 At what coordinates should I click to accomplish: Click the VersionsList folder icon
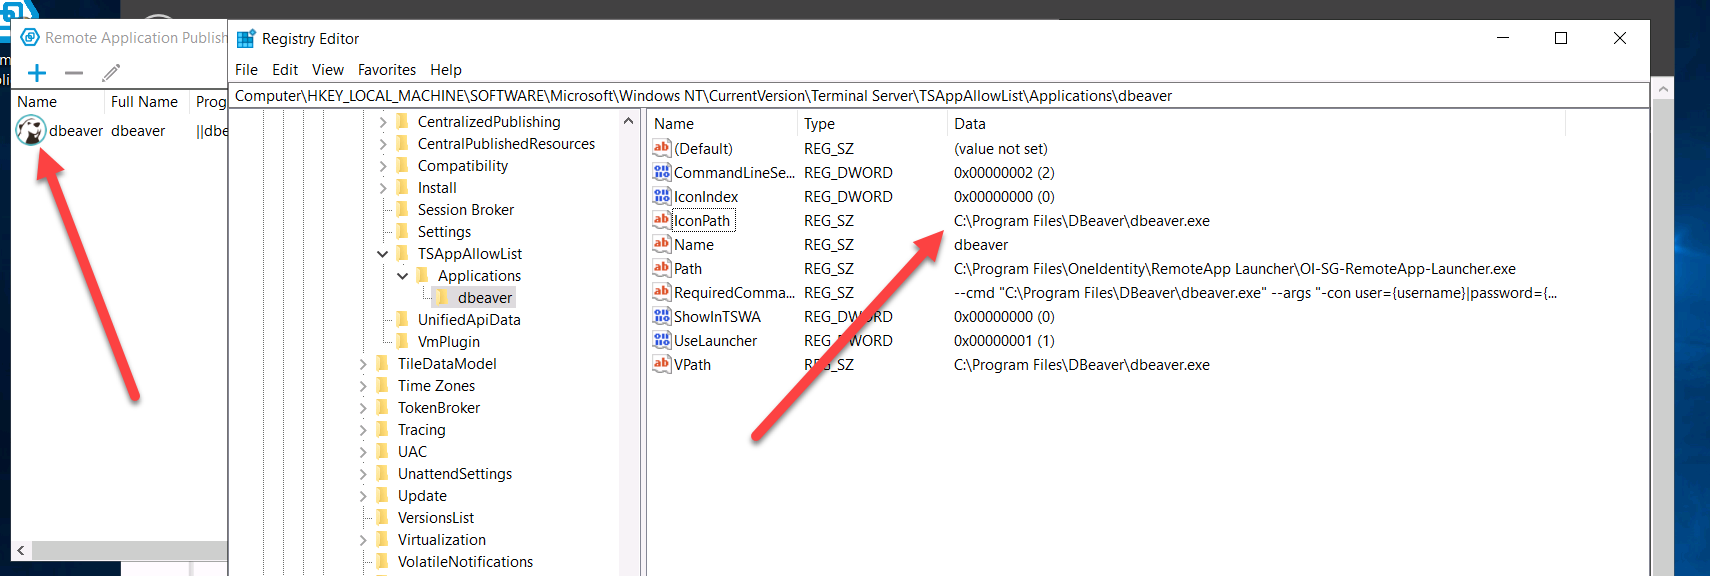(382, 517)
